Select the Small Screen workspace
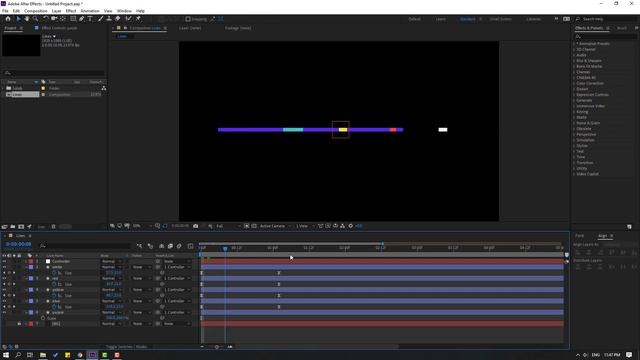640x360 pixels. pyautogui.click(x=500, y=19)
